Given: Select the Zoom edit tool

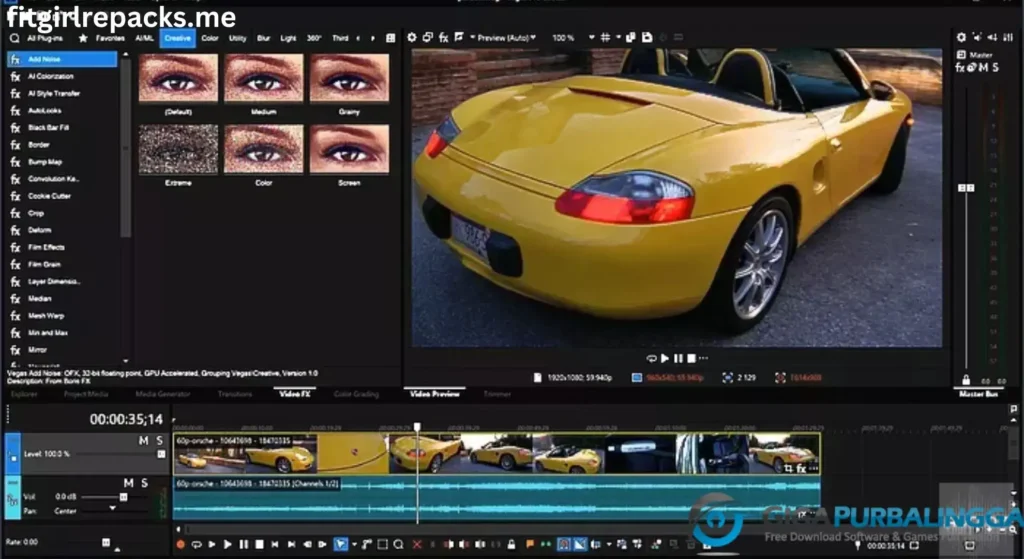Looking at the screenshot, I should 398,544.
